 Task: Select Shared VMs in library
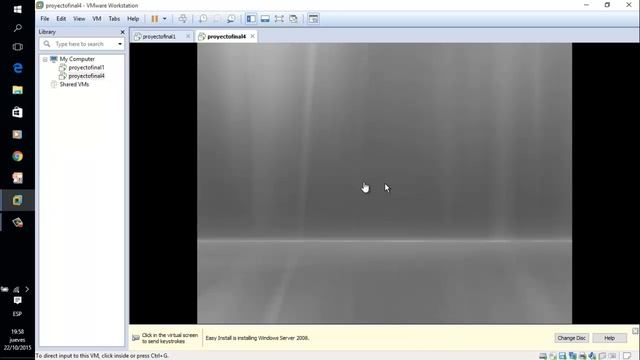pos(74,84)
